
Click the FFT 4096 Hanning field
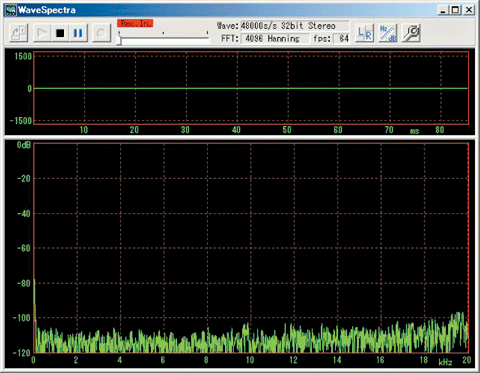click(x=275, y=38)
